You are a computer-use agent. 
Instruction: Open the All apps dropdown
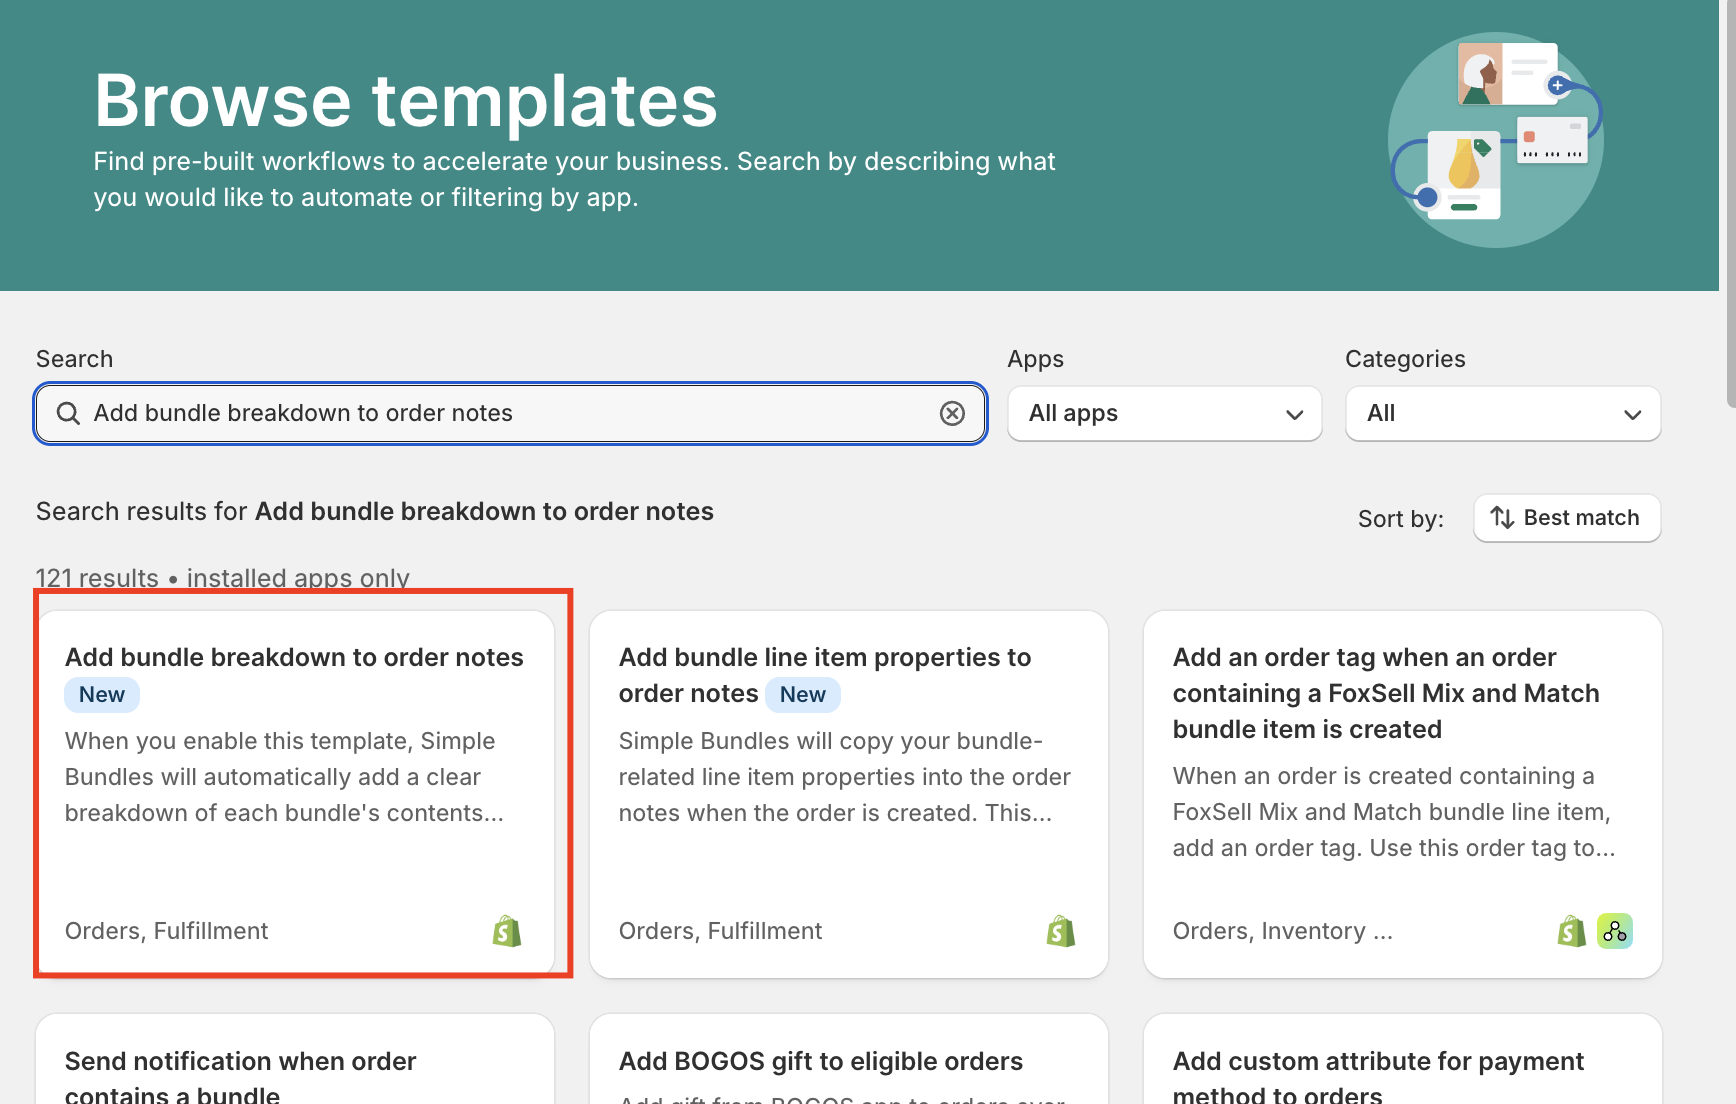[1164, 413]
